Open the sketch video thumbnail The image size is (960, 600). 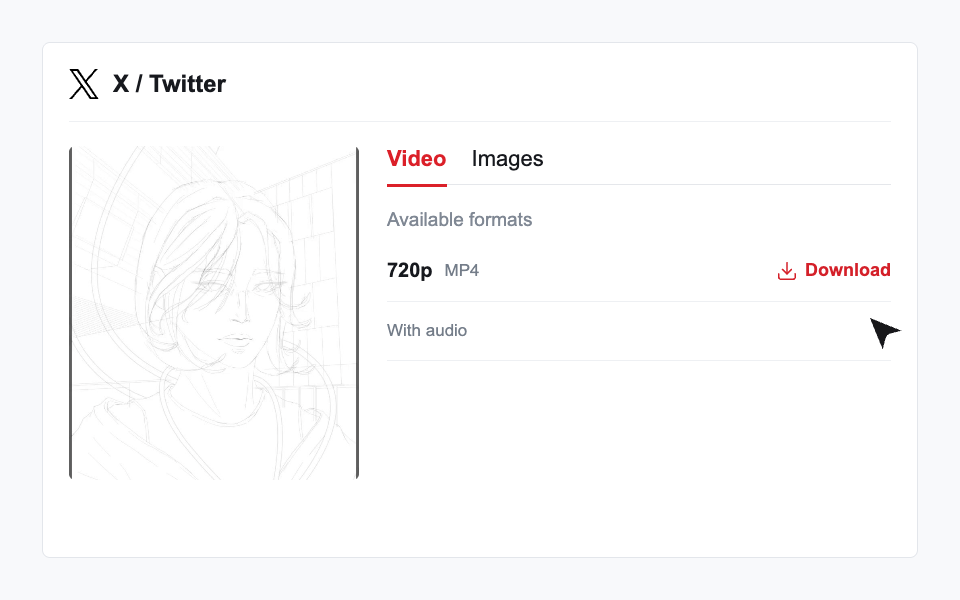(214, 313)
